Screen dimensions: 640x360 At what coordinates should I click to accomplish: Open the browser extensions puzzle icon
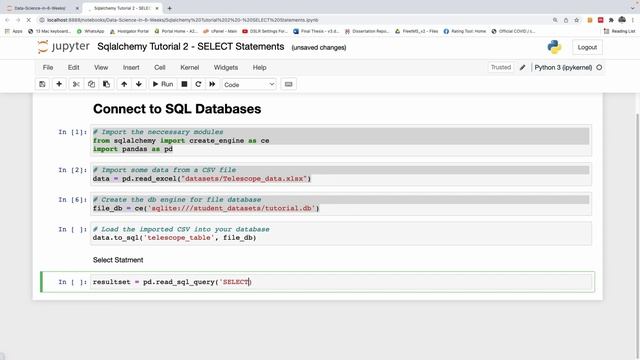click(611, 20)
